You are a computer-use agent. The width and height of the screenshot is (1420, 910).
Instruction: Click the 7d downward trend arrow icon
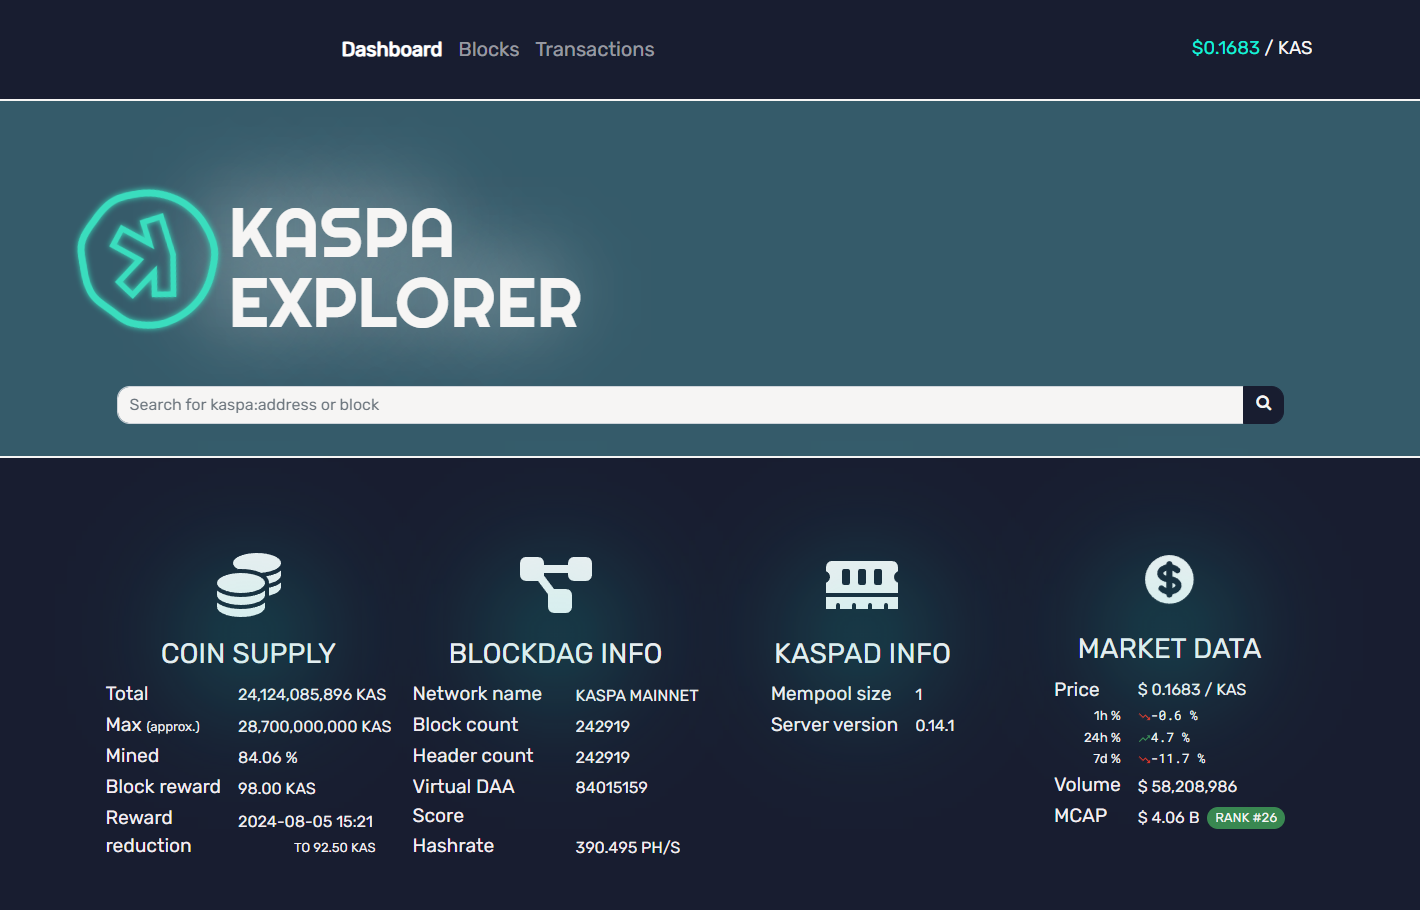pyautogui.click(x=1144, y=760)
